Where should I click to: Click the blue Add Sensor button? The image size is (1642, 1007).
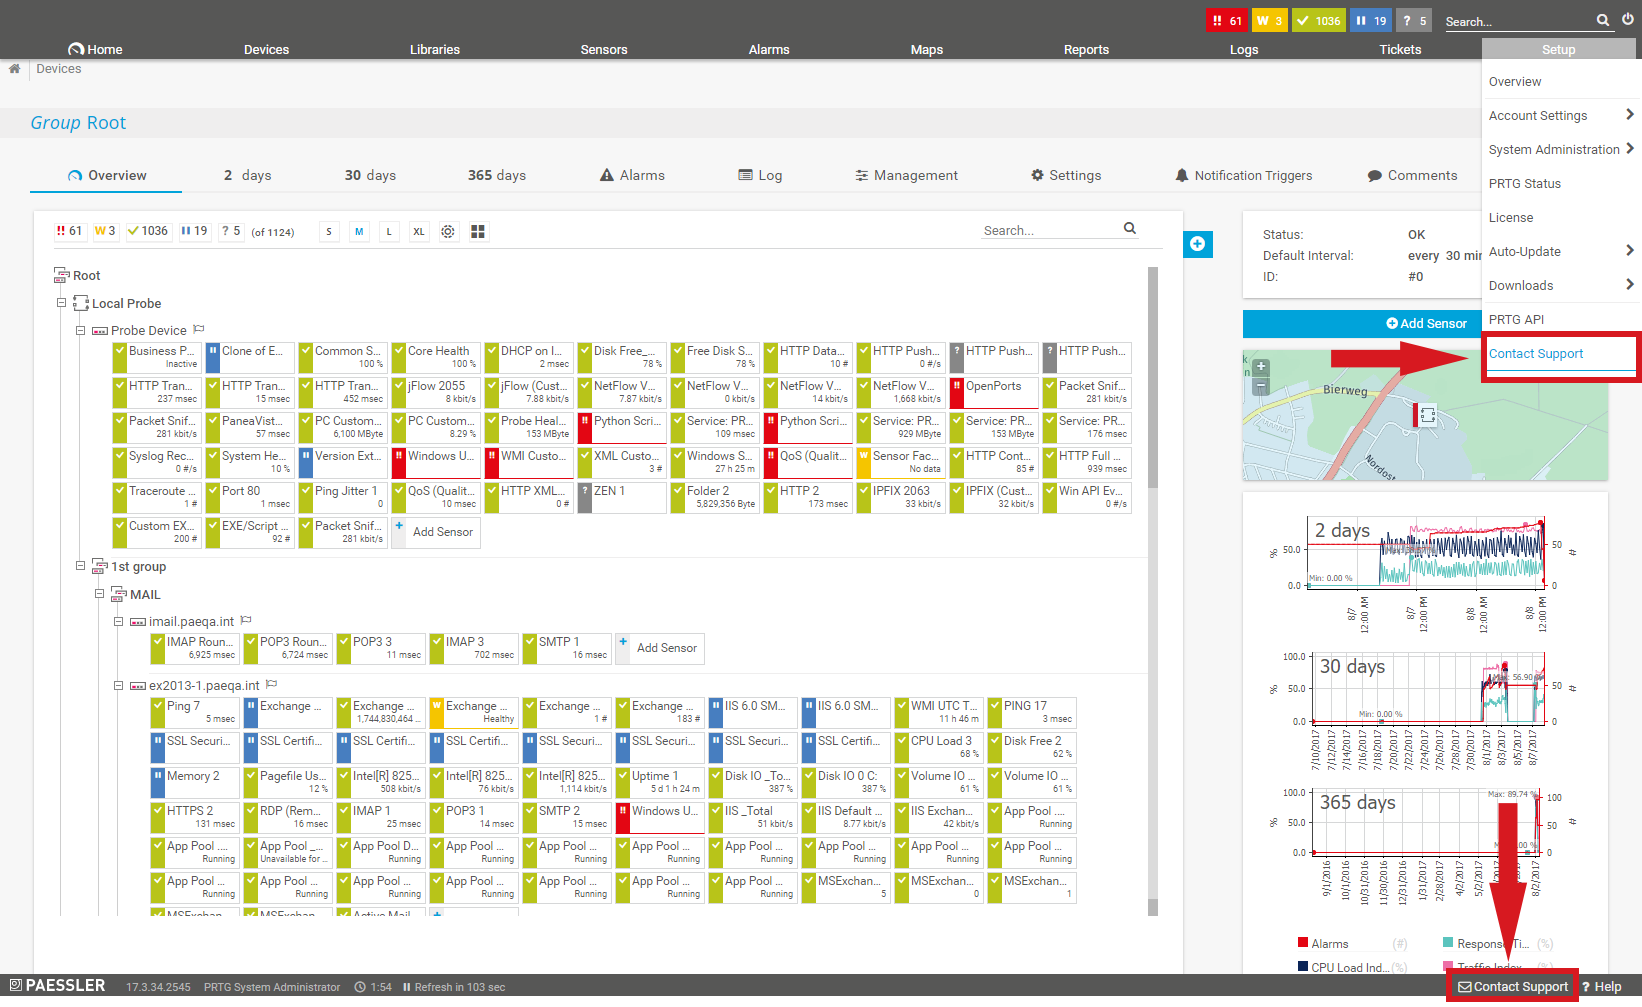1361,323
